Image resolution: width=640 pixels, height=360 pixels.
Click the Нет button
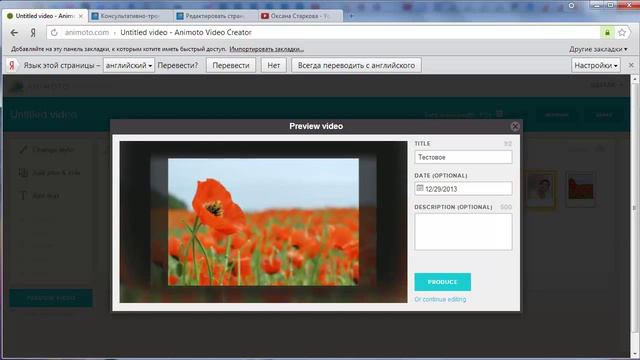pyautogui.click(x=273, y=65)
